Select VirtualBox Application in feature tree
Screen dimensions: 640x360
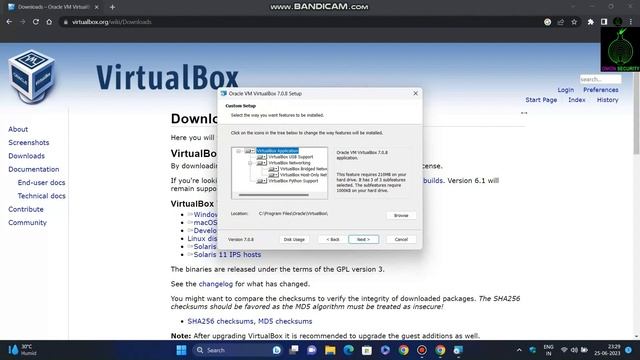(x=278, y=151)
